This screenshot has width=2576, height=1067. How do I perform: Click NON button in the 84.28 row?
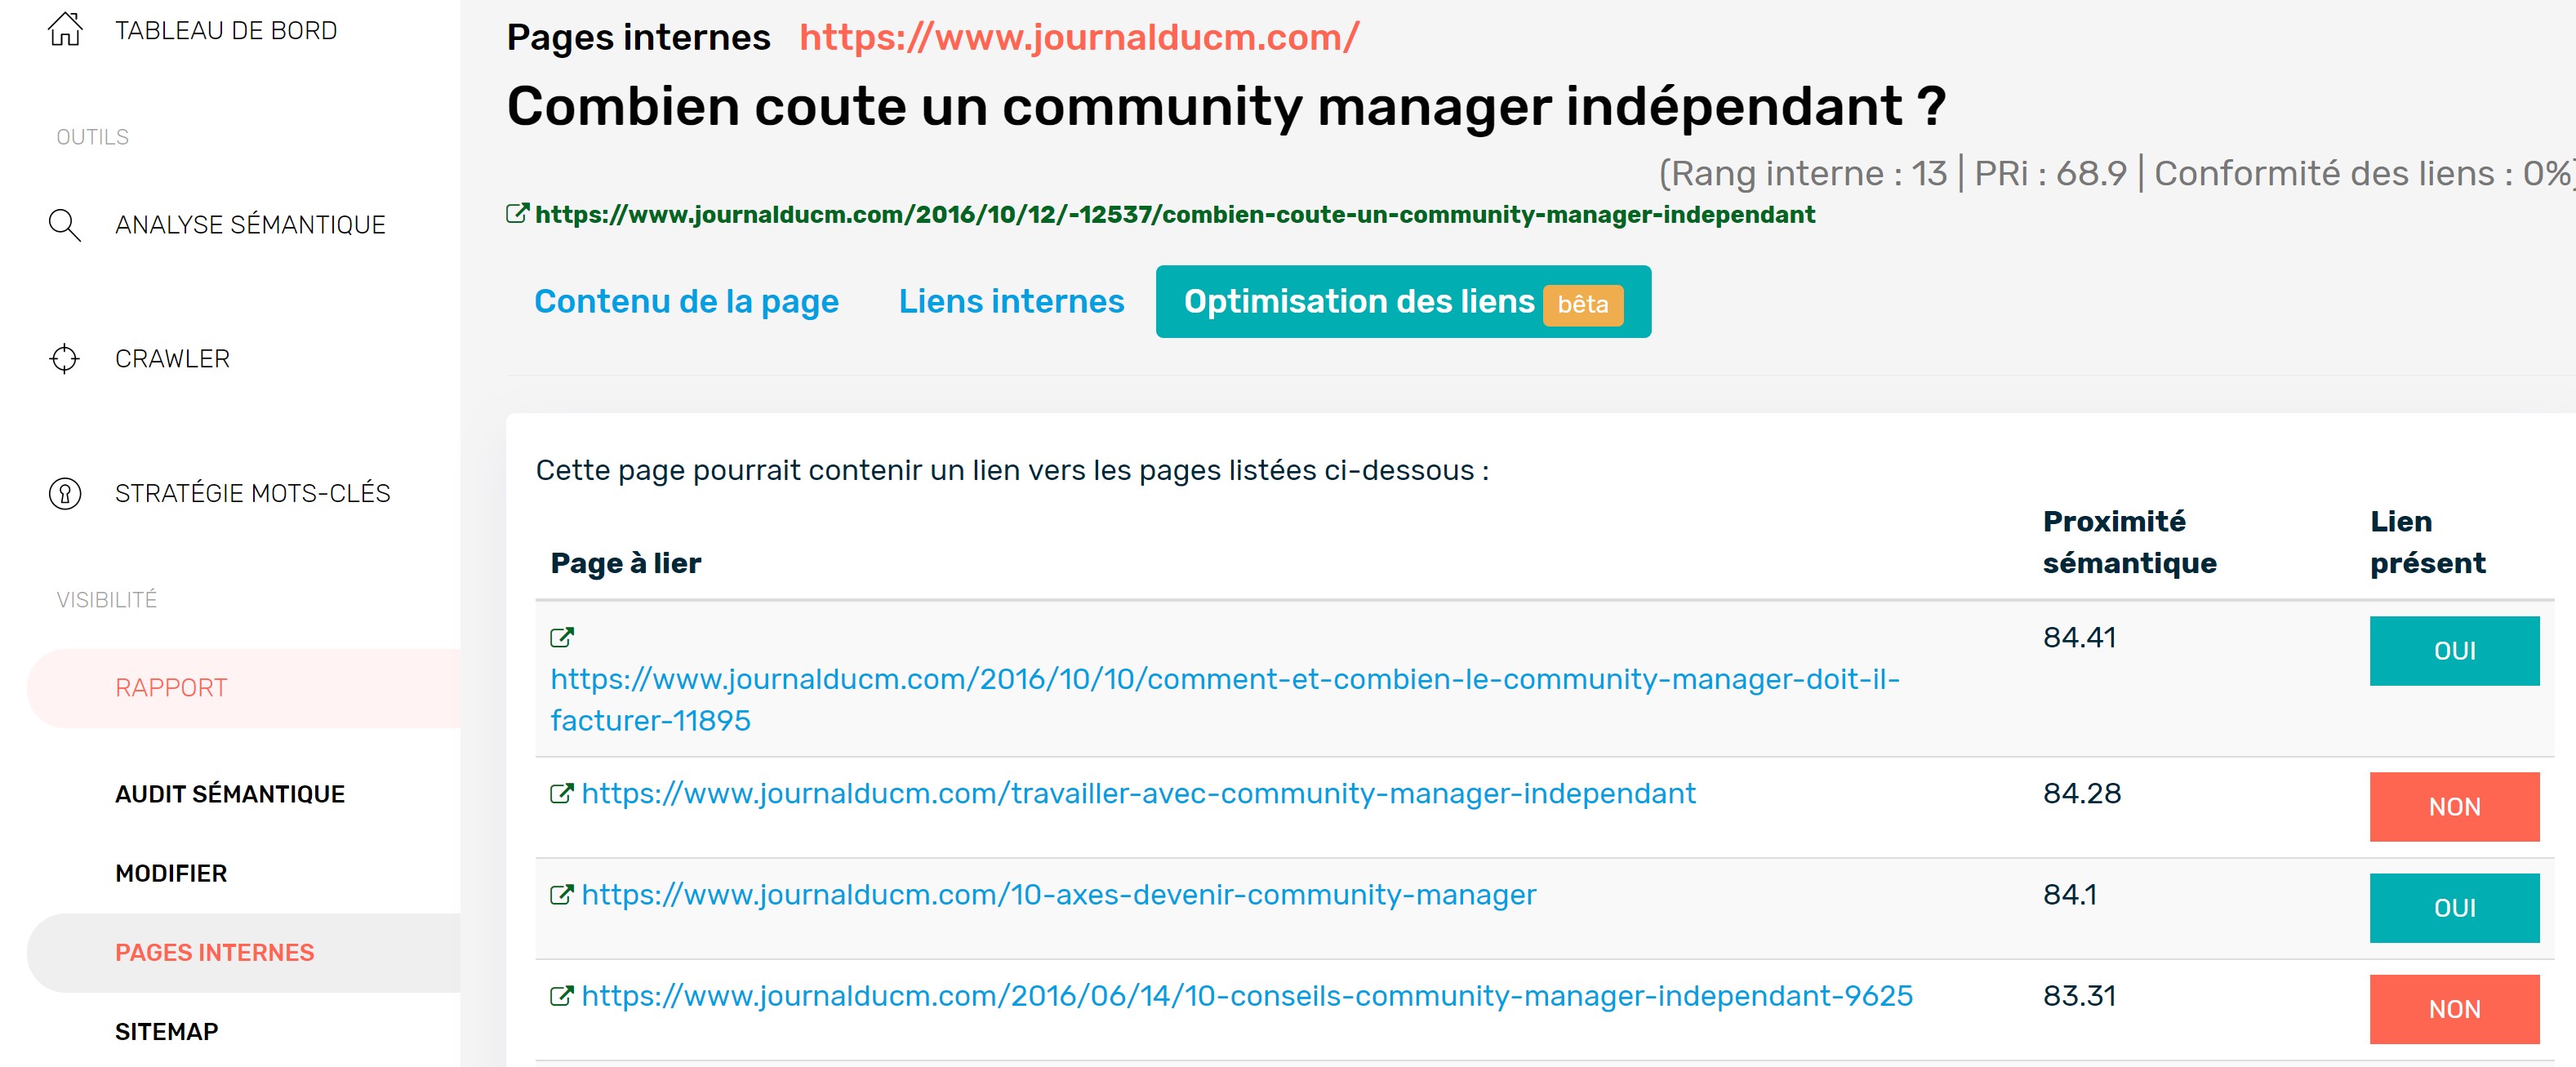click(x=2454, y=807)
